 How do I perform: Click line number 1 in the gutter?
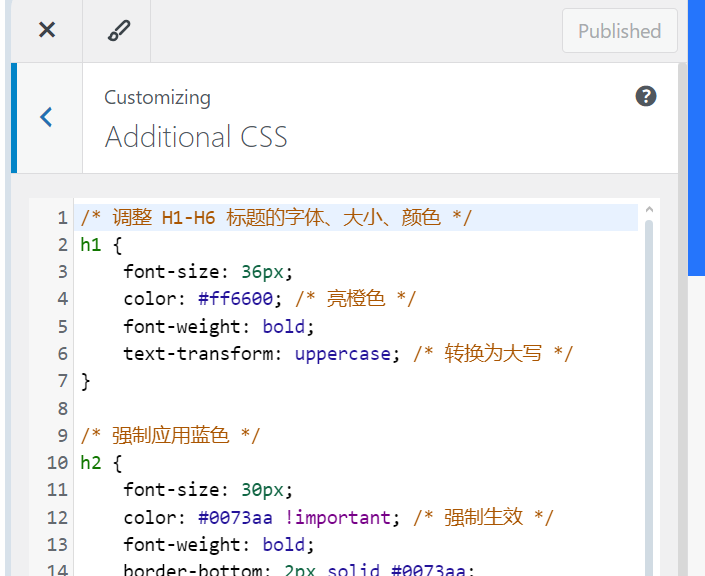pyautogui.click(x=63, y=218)
